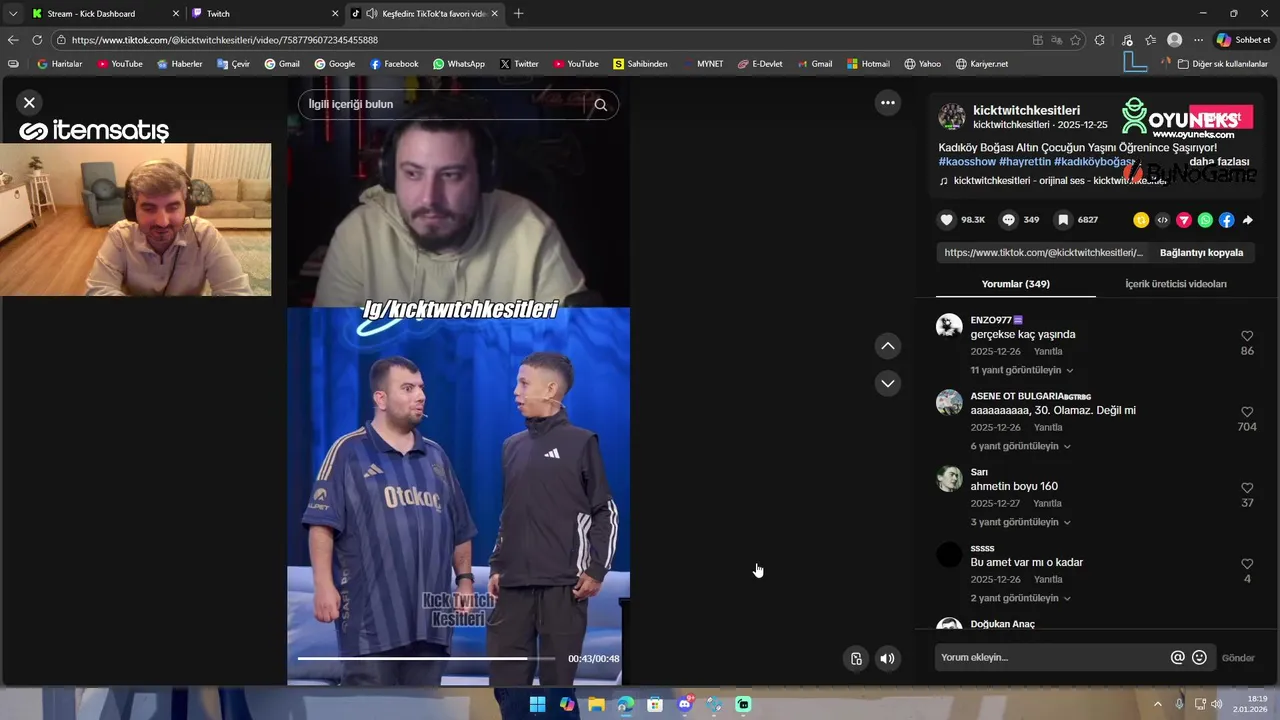Like ENZO977's comment heart
This screenshot has height=720, width=1280.
pyautogui.click(x=1247, y=336)
